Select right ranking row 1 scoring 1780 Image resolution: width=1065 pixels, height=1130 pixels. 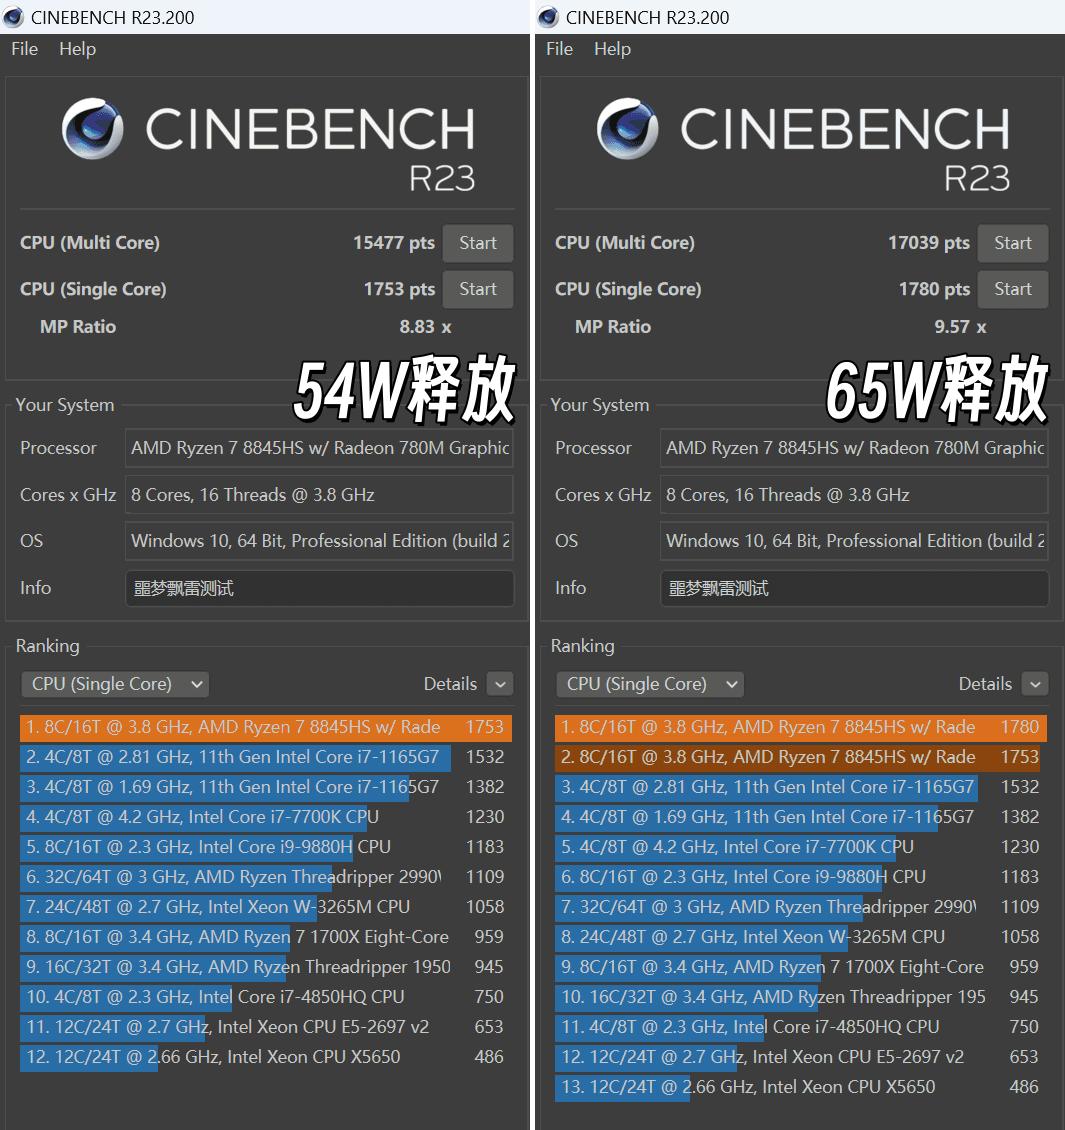pos(801,727)
